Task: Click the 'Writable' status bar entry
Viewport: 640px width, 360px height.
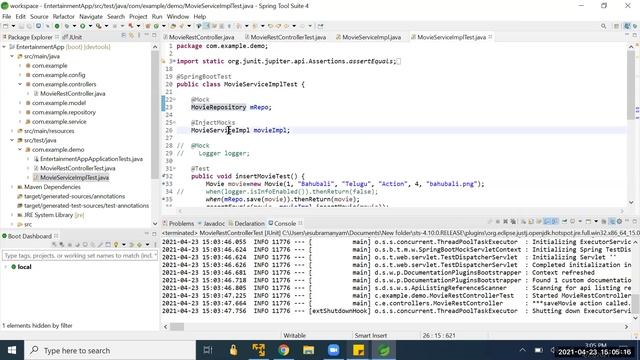Action: [294, 336]
